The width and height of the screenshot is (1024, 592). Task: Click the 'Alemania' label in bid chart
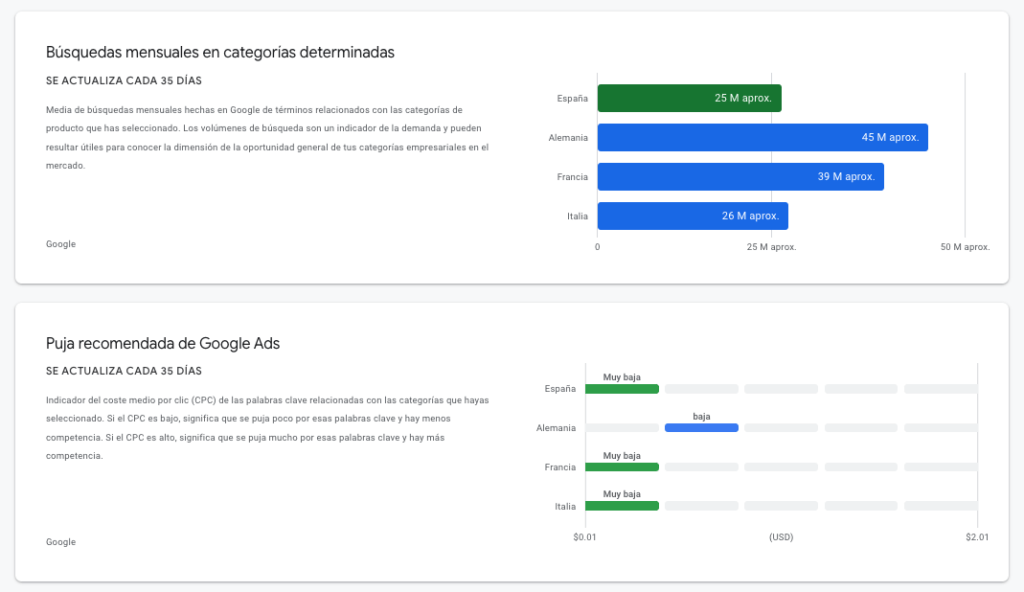point(556,428)
